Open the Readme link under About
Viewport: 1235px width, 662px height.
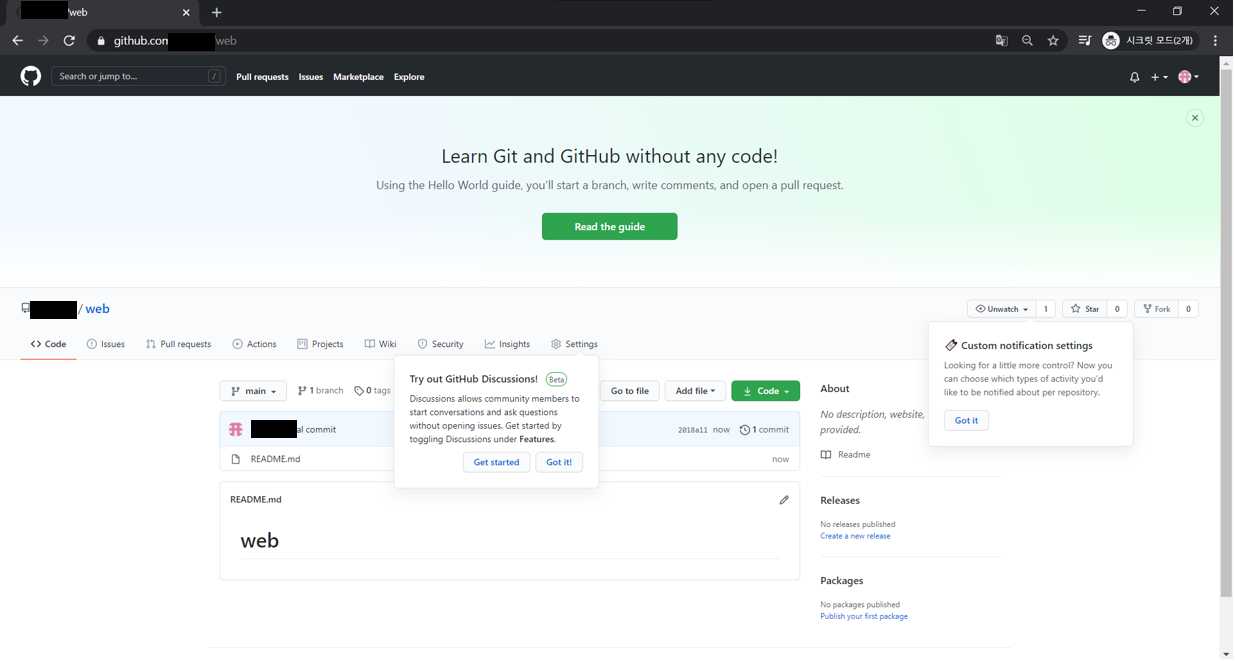point(846,455)
